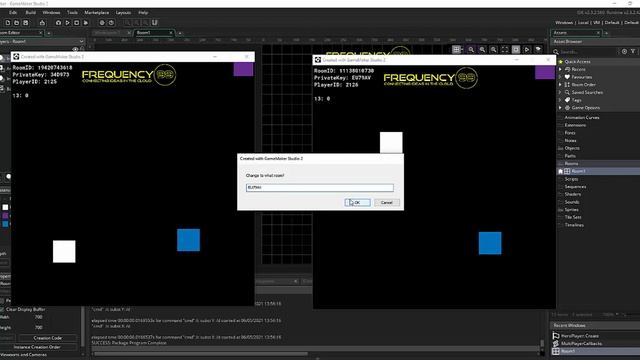Click the room editor zoom reset magnifier
Viewport: 640px width, 360px height.
click(x=471, y=49)
